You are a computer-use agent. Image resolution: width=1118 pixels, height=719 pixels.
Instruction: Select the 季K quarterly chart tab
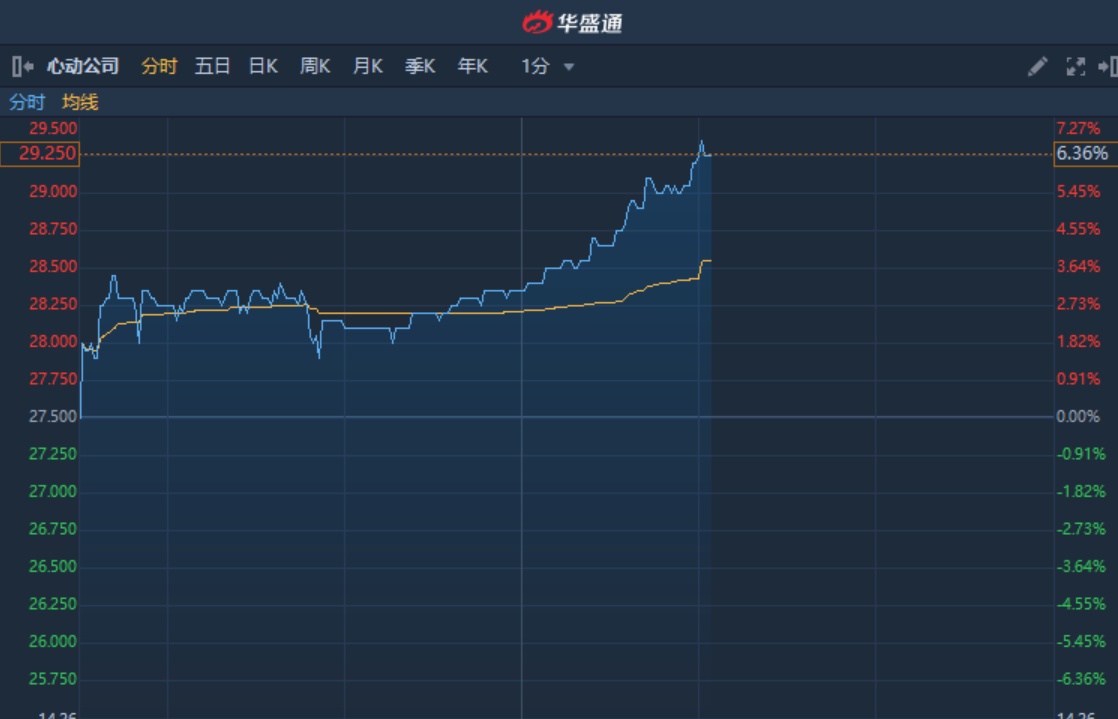click(420, 67)
